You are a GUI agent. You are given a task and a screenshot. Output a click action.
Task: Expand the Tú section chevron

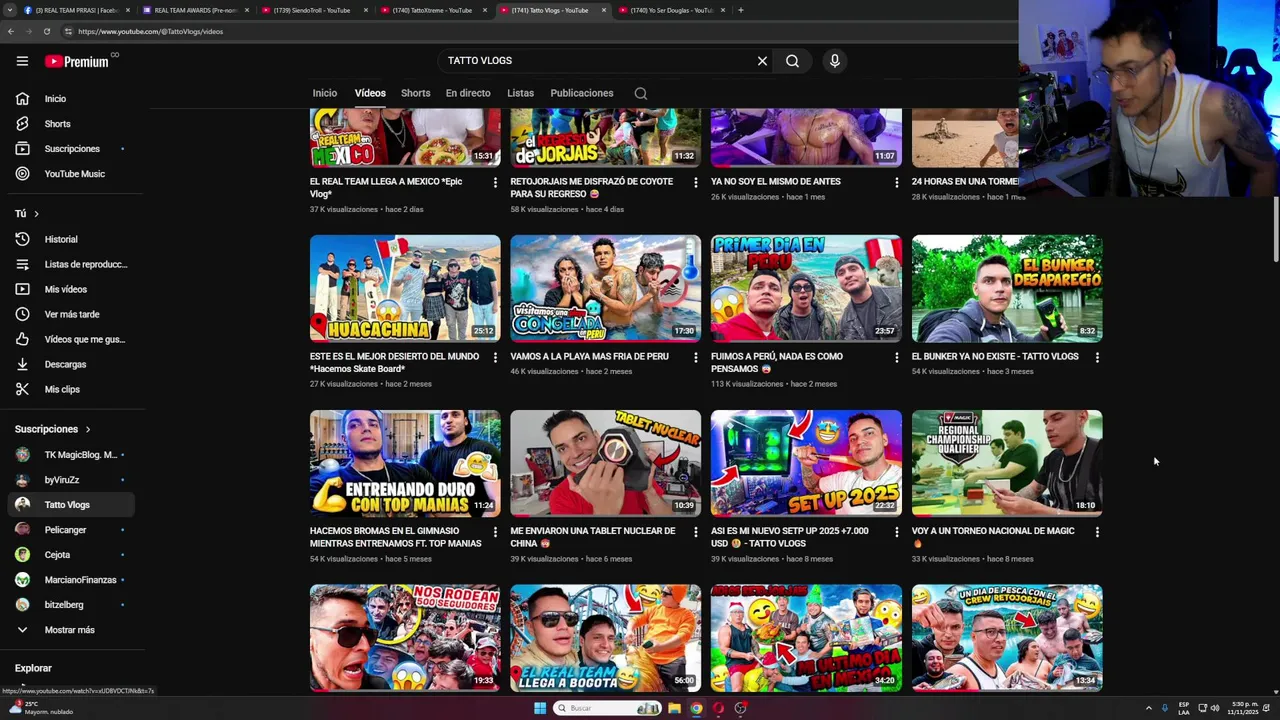point(36,214)
